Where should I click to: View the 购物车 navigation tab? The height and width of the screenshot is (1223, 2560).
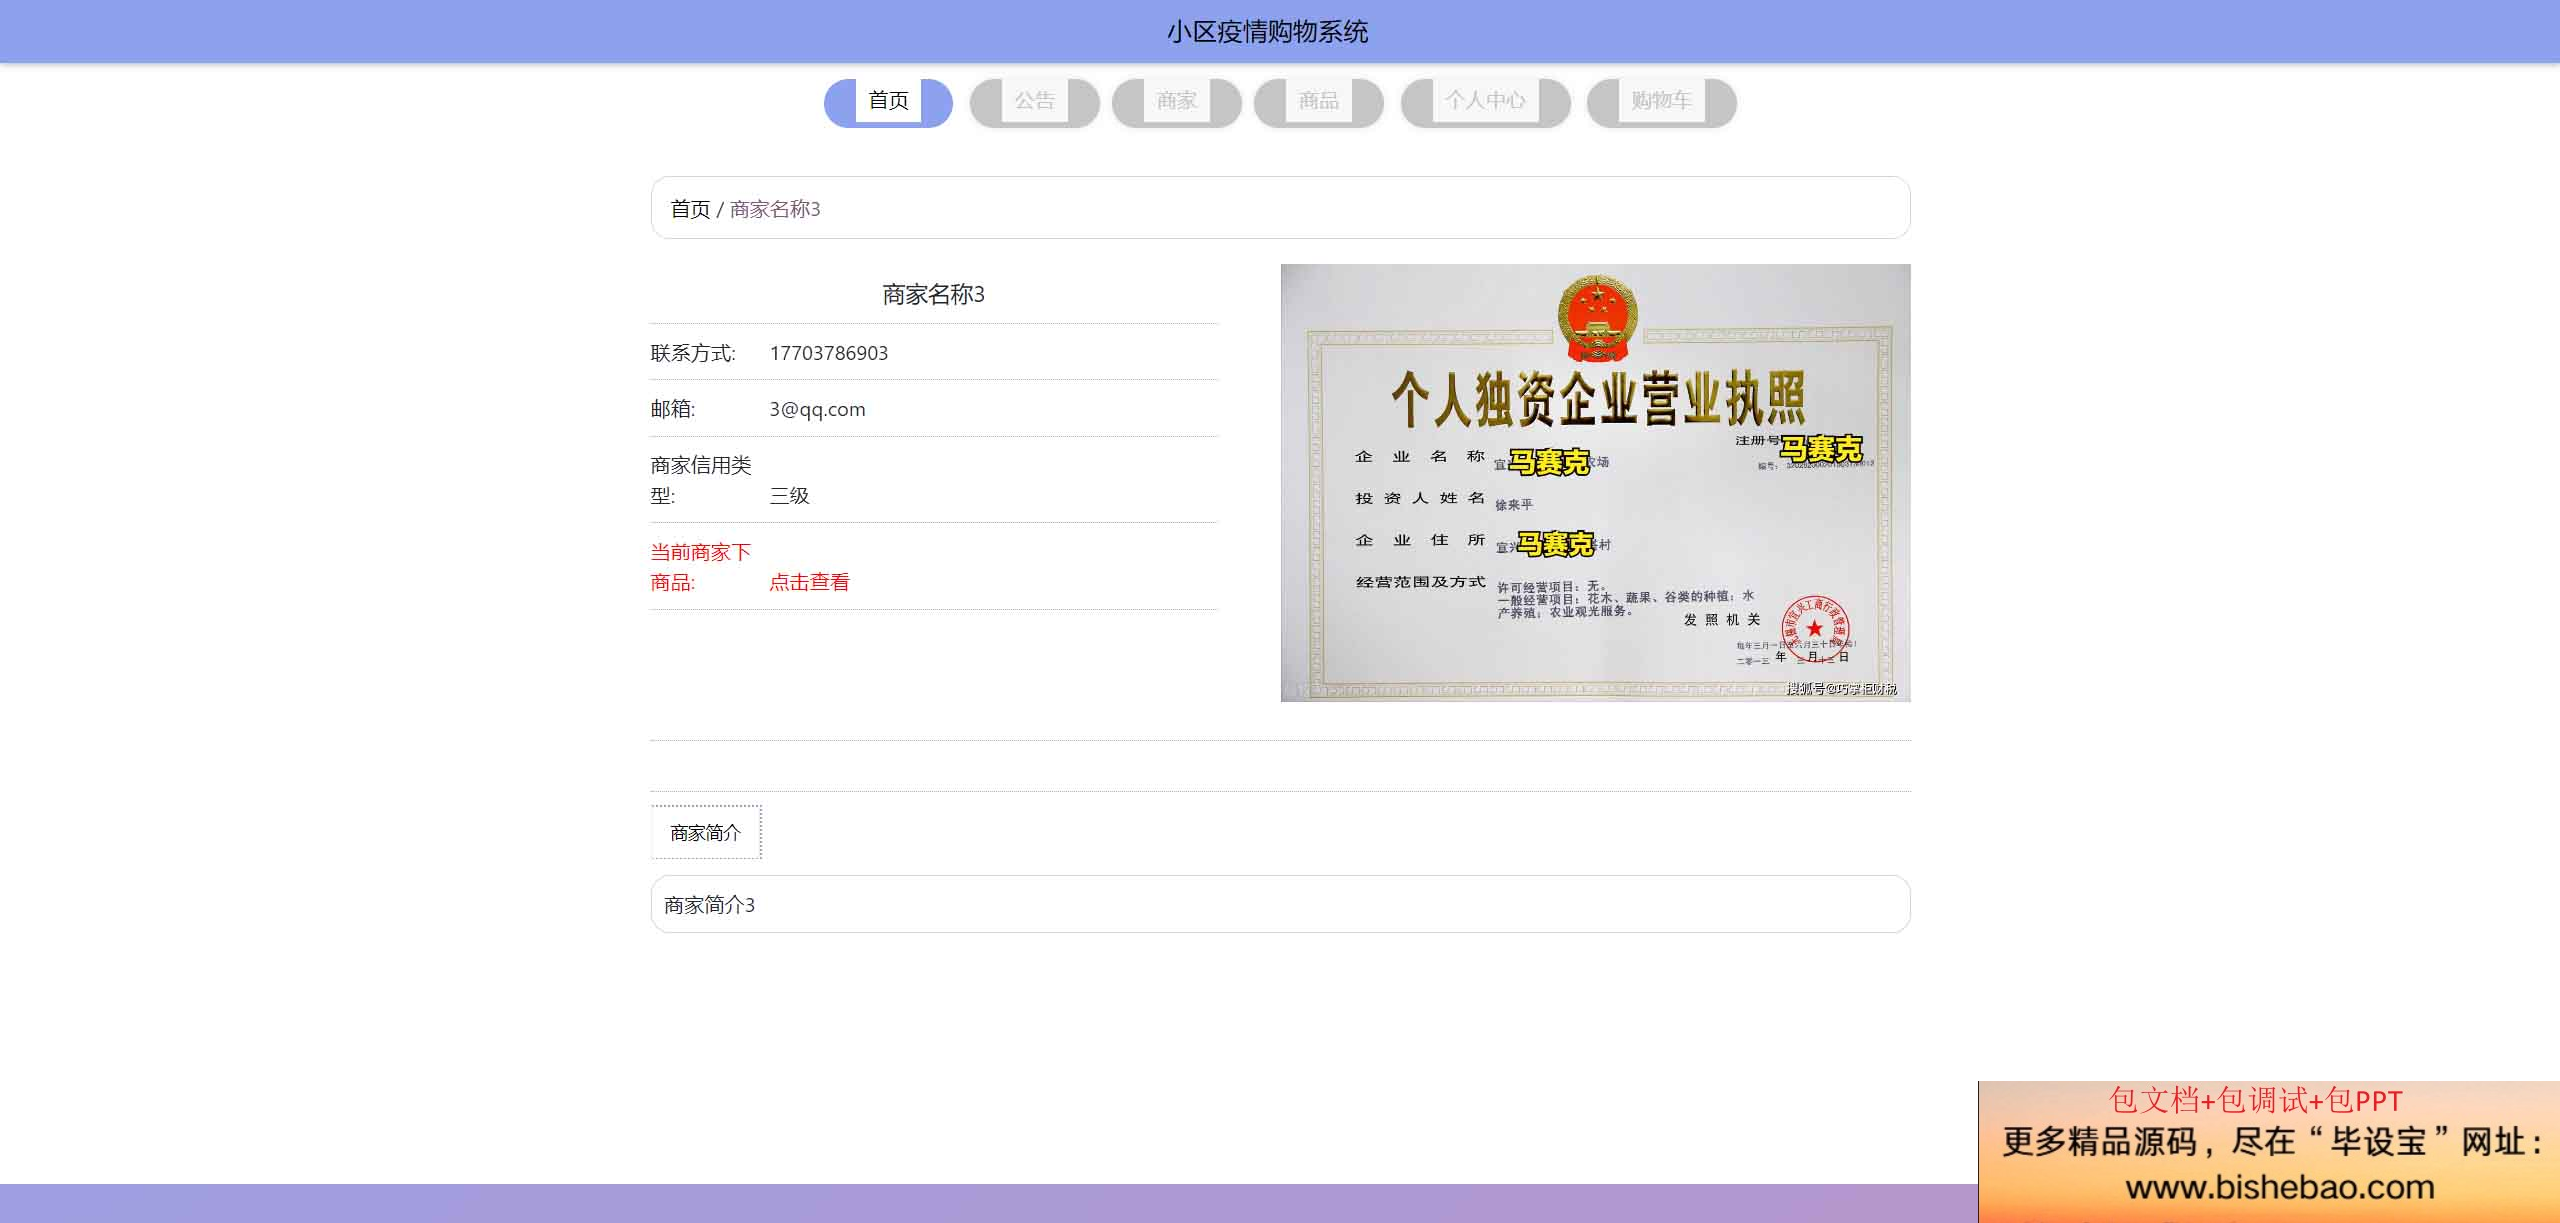[1661, 102]
